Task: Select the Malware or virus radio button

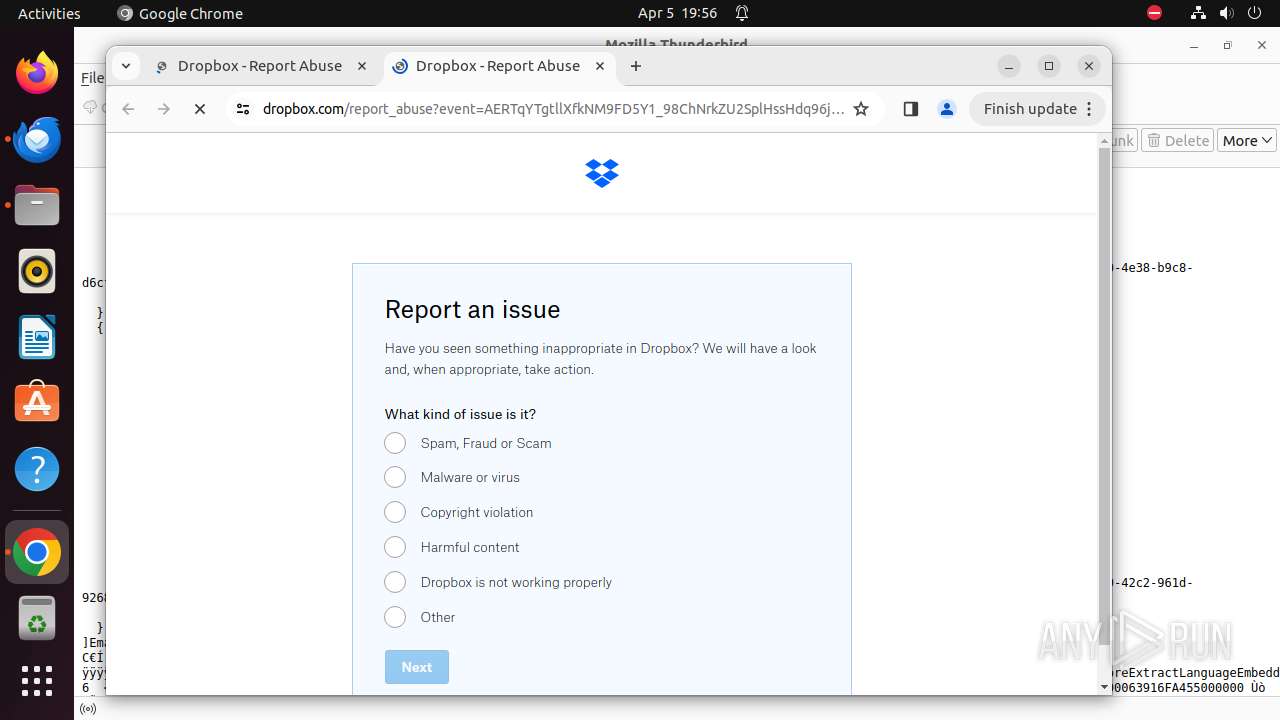Action: (395, 477)
